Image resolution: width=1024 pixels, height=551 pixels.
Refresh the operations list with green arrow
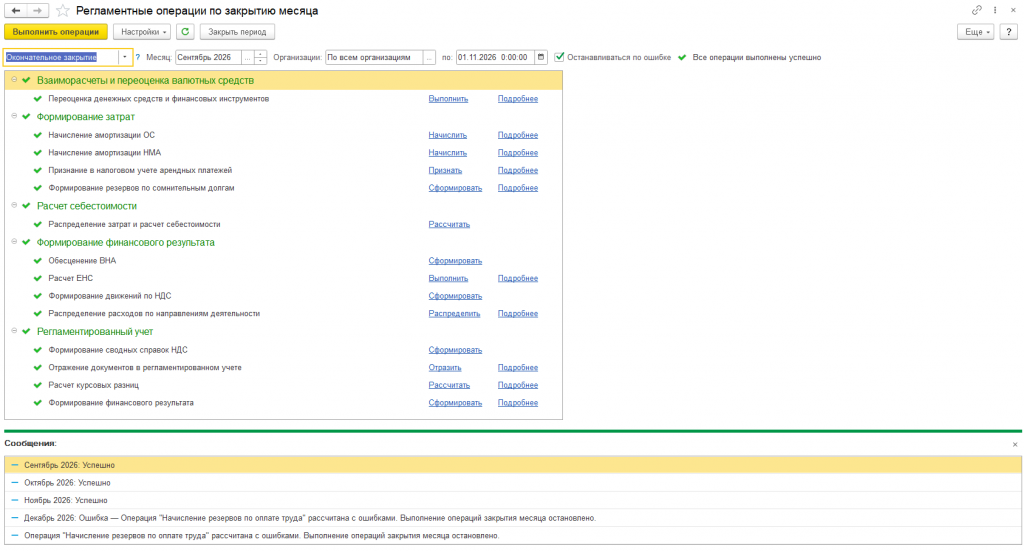185,31
